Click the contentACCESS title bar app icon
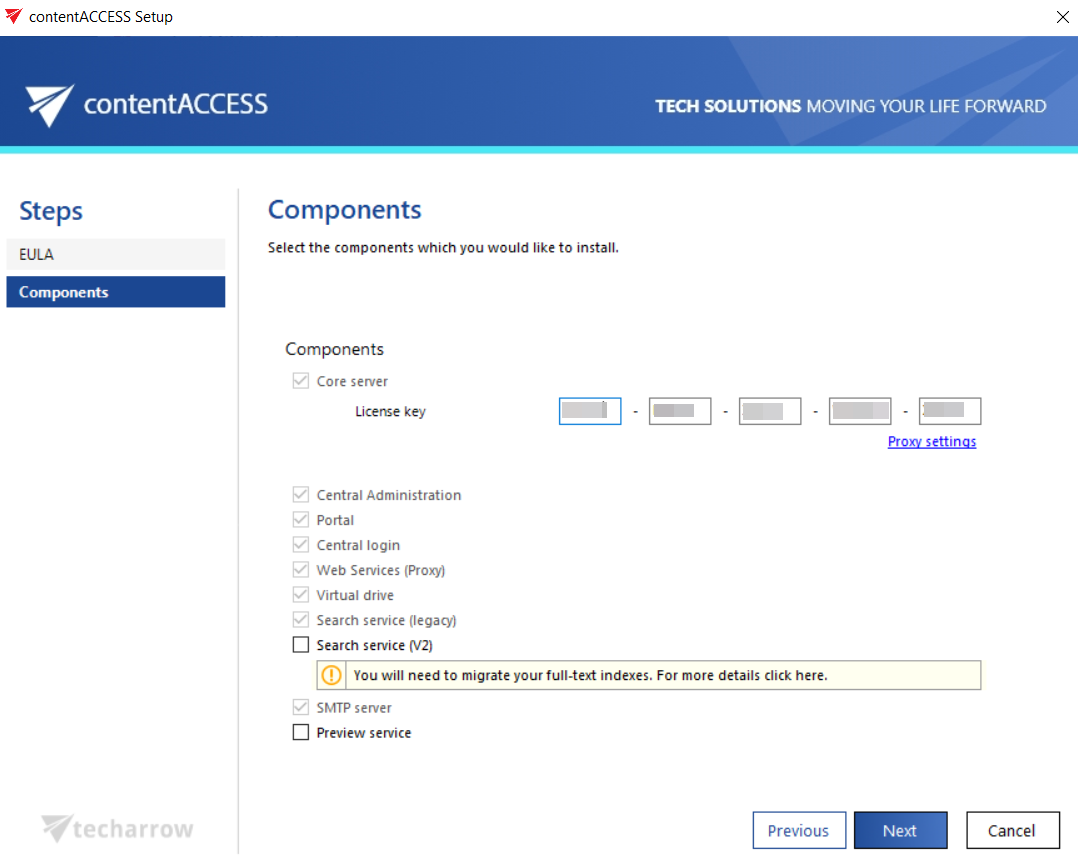The image size is (1078, 862). (x=13, y=17)
